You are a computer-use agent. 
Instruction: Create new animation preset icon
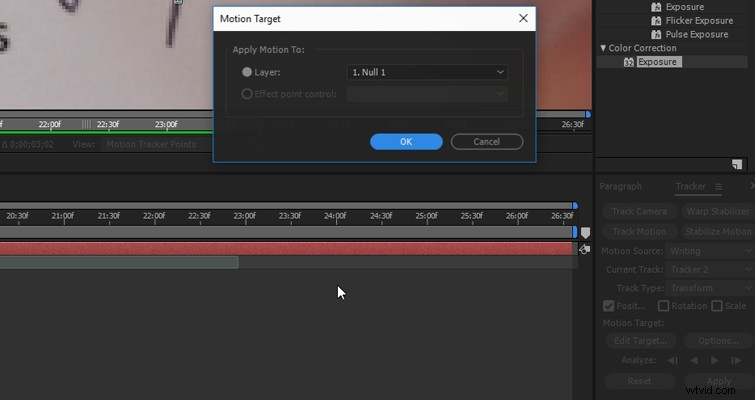click(737, 164)
